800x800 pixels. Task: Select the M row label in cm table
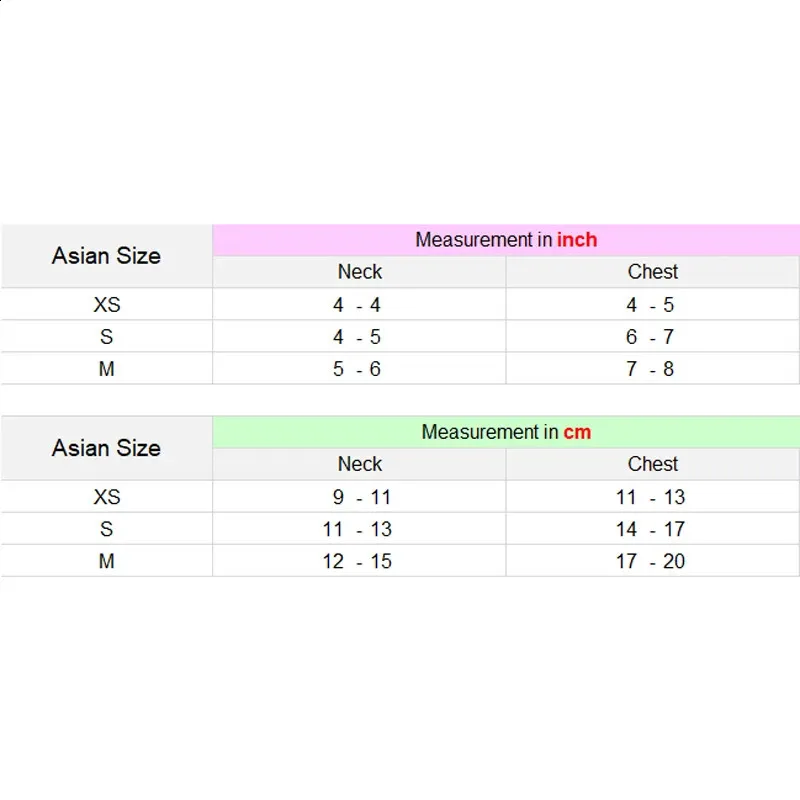click(x=107, y=561)
